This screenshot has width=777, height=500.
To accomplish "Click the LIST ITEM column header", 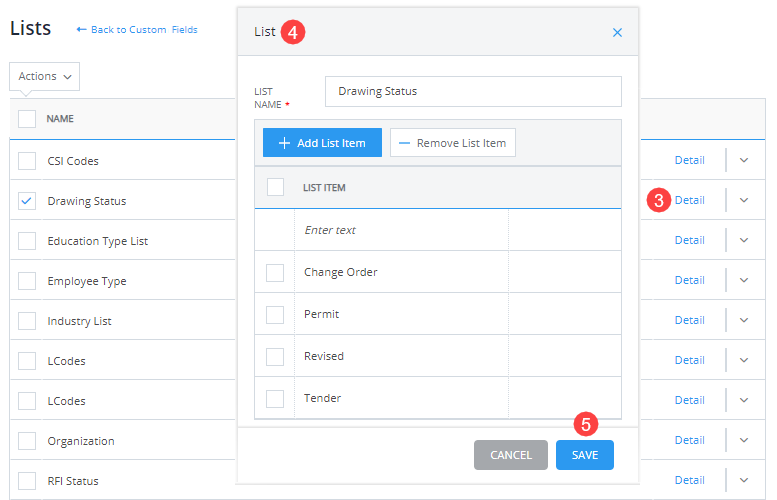I will (x=324, y=188).
